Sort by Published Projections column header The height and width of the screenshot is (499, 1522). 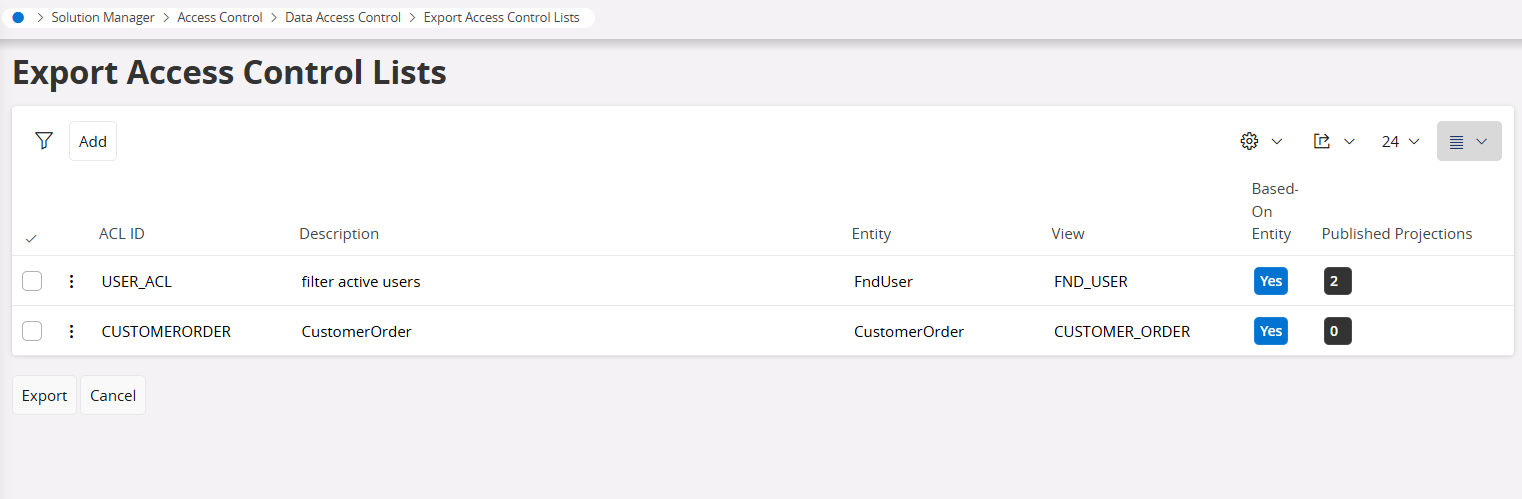[x=1397, y=233]
